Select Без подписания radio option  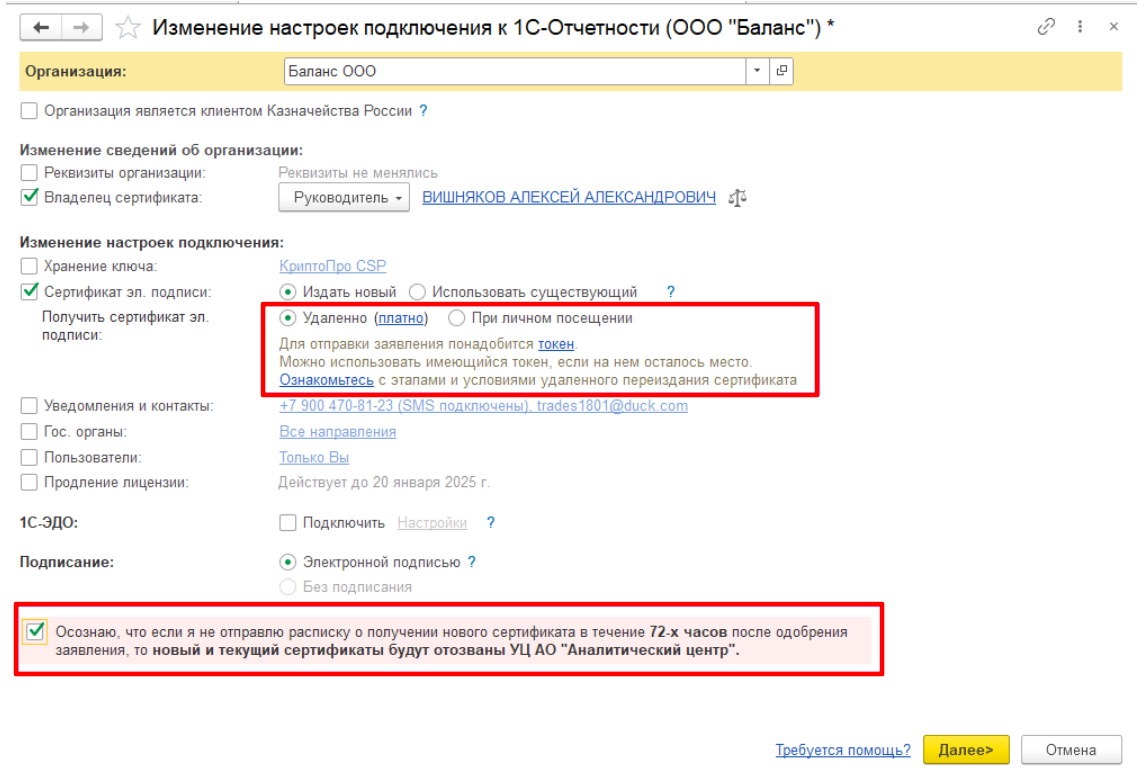(x=288, y=587)
